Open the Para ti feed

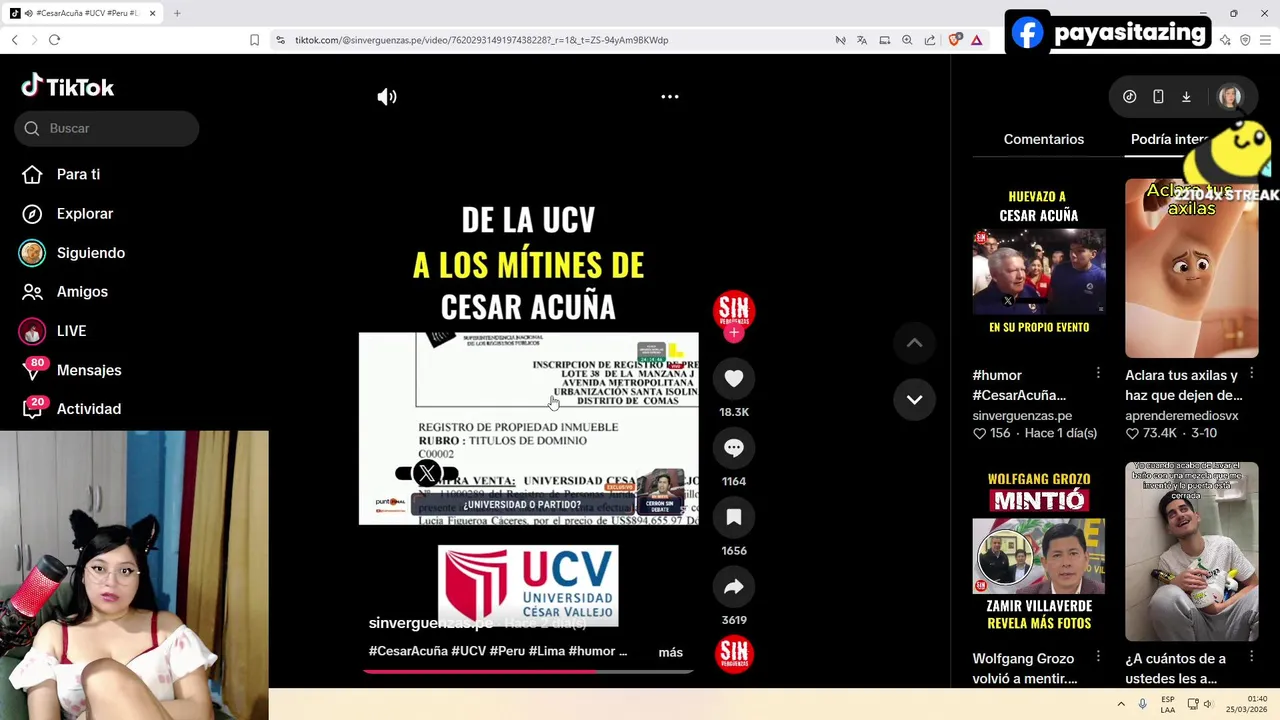tap(62, 174)
